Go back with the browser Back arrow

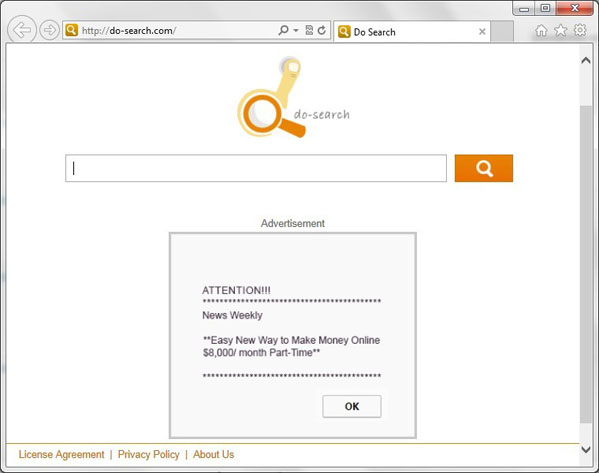(22, 30)
